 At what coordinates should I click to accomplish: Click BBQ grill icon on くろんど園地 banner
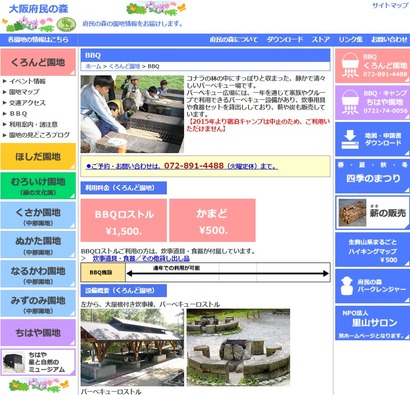(350, 66)
